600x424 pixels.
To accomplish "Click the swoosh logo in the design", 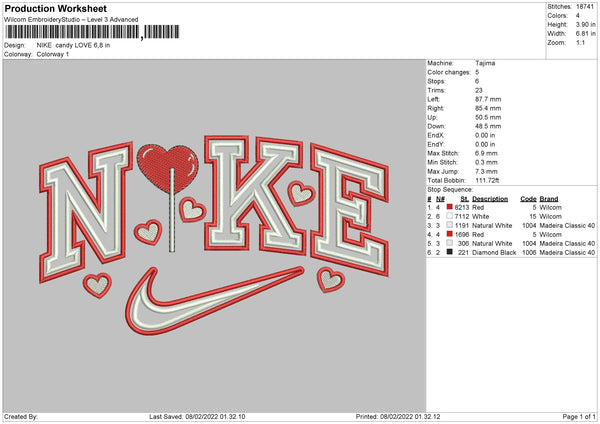I will coord(214,301).
